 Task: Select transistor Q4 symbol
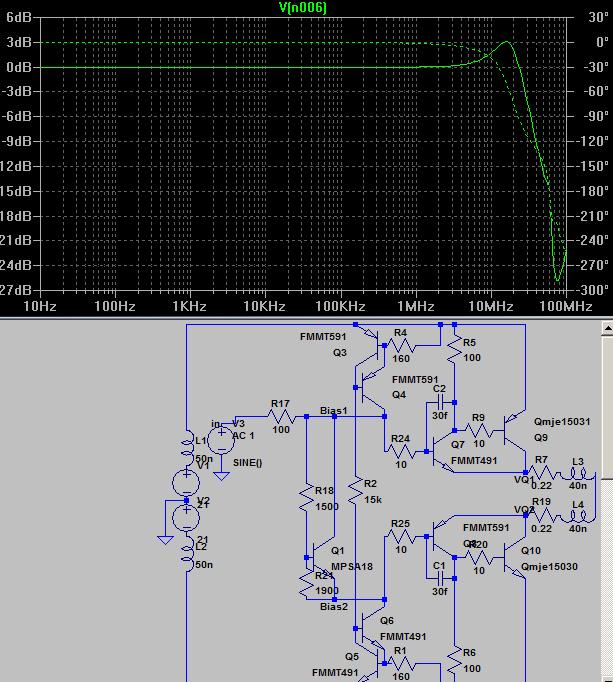pyautogui.click(x=370, y=388)
